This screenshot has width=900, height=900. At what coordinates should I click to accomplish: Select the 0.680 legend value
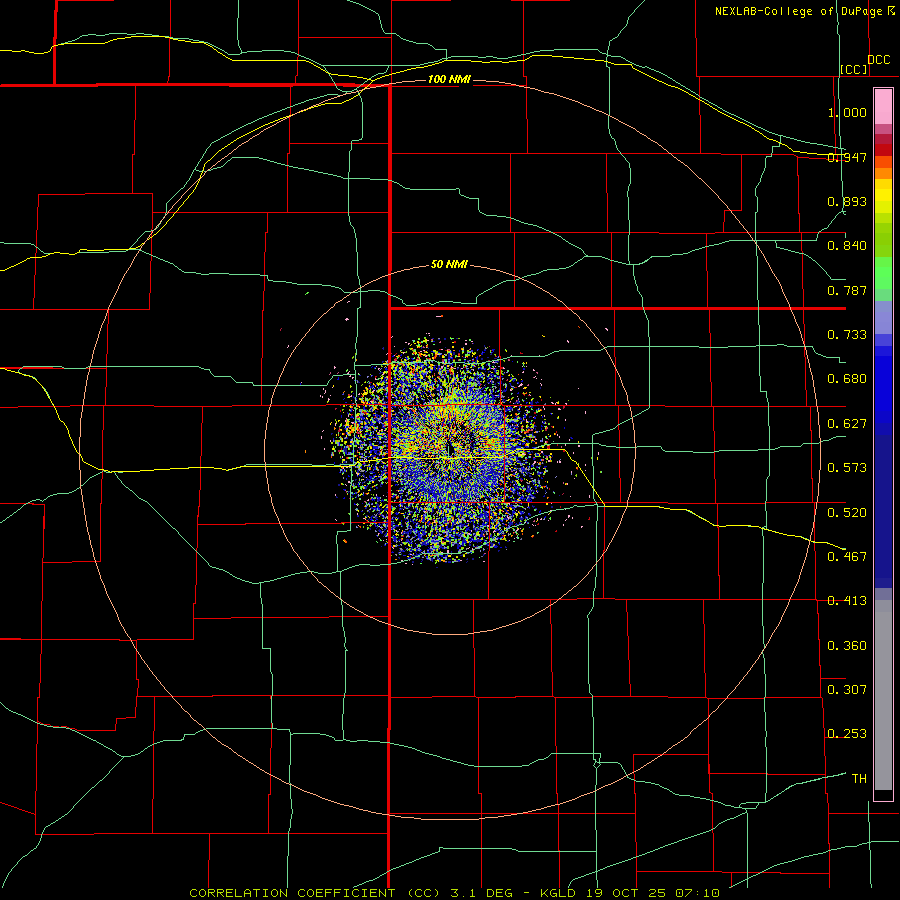[847, 379]
